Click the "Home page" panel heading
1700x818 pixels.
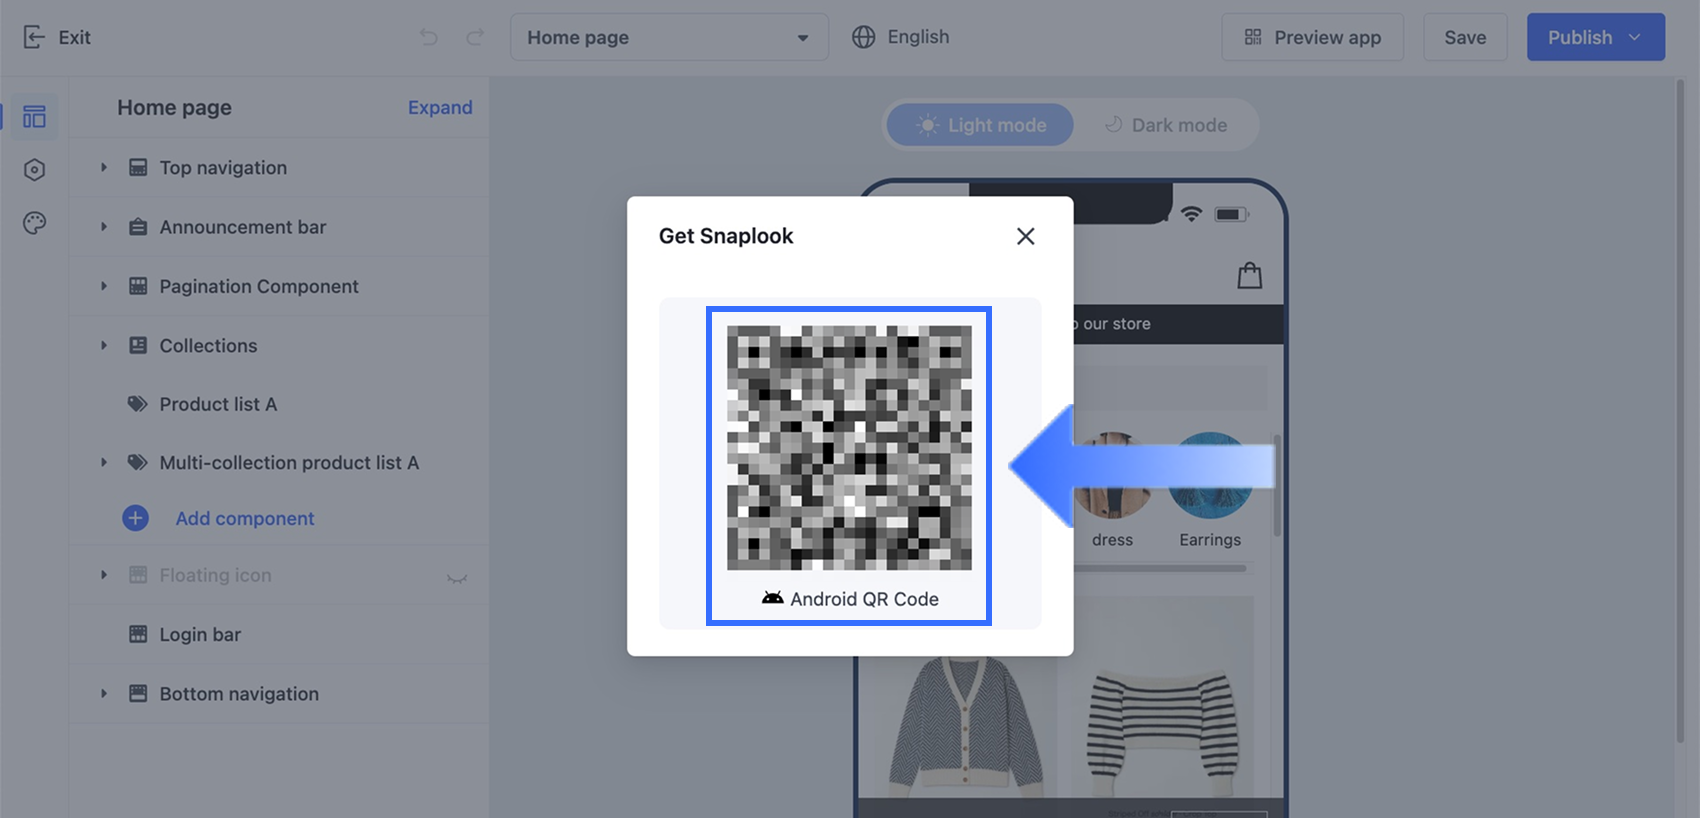(174, 107)
